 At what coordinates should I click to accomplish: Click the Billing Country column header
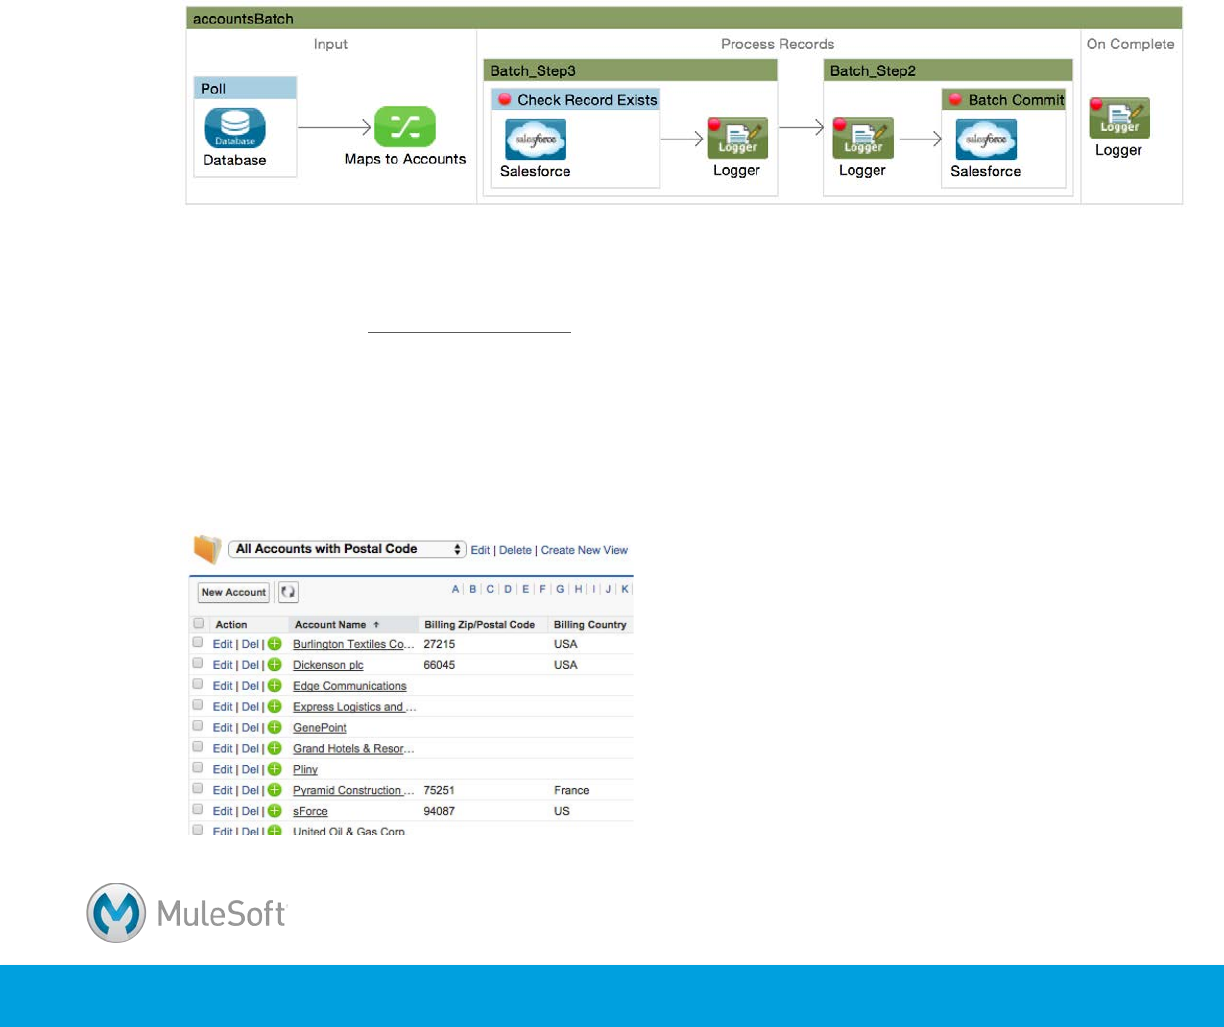590,625
